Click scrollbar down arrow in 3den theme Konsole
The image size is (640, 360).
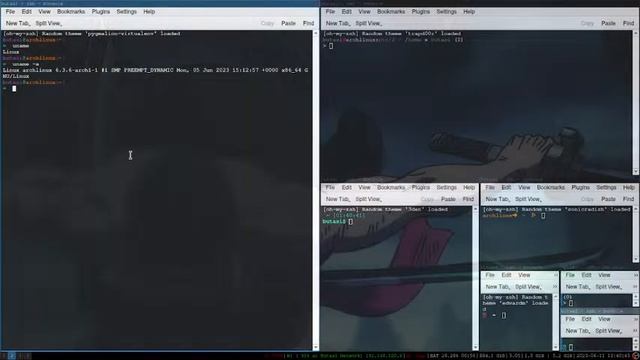475,347
